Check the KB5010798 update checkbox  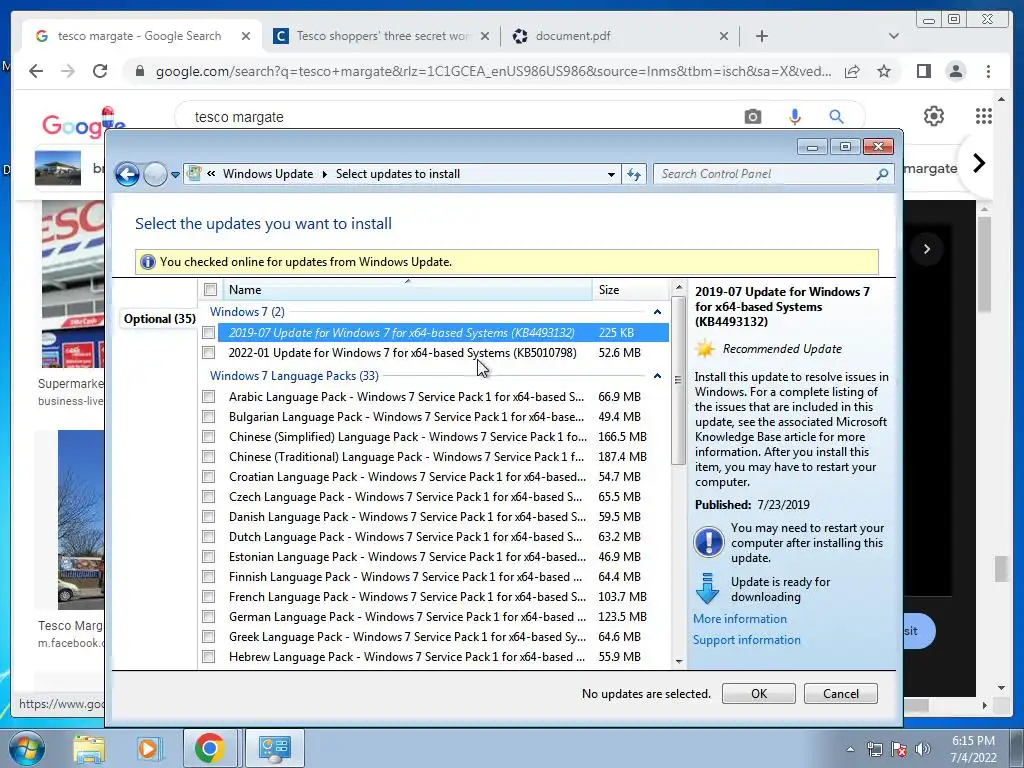pos(208,353)
